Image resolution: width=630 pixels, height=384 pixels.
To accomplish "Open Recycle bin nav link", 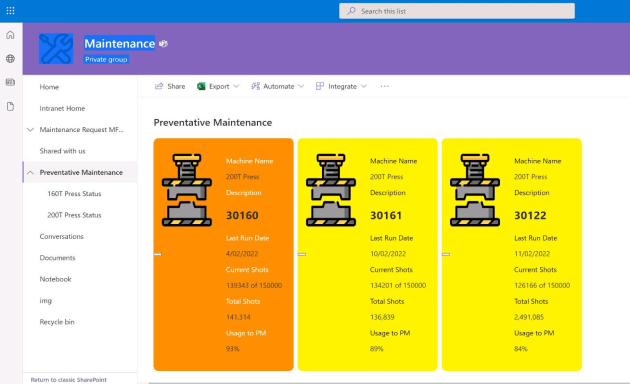I will pyautogui.click(x=57, y=322).
